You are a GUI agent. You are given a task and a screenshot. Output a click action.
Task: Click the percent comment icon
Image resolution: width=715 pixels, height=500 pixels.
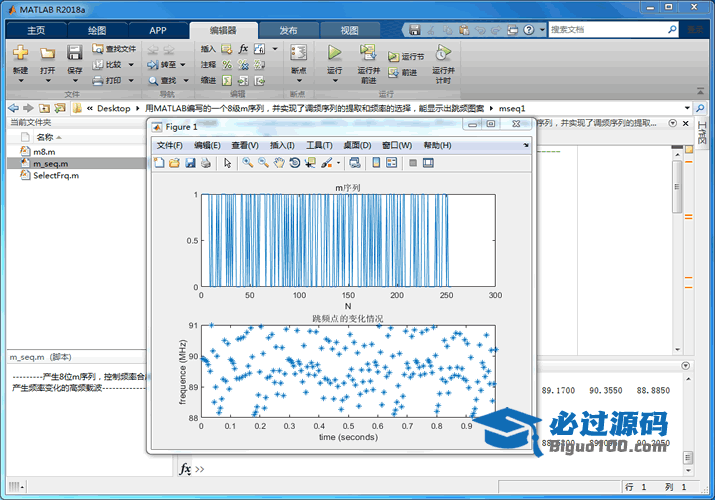[227, 65]
